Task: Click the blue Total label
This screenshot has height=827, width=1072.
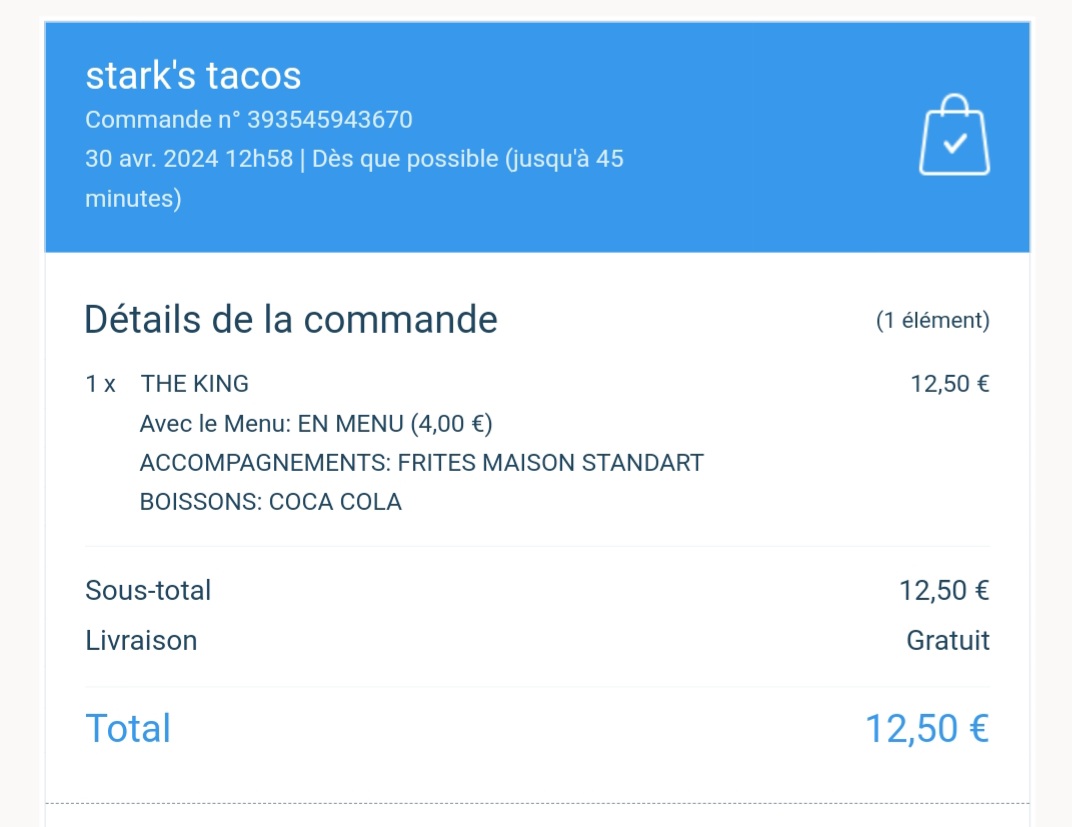Action: (x=128, y=728)
